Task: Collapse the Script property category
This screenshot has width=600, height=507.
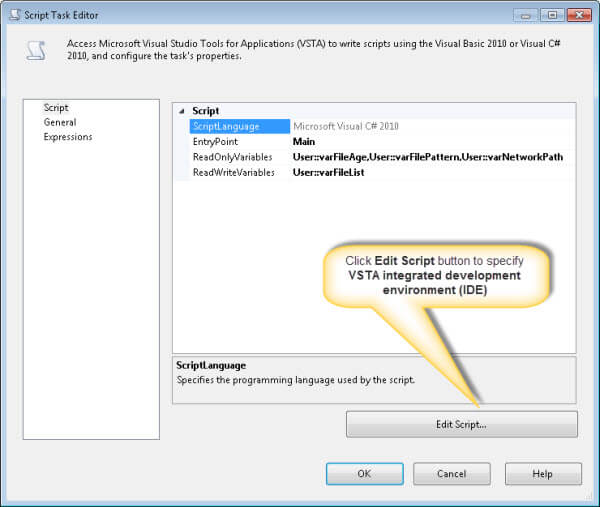Action: [182, 111]
